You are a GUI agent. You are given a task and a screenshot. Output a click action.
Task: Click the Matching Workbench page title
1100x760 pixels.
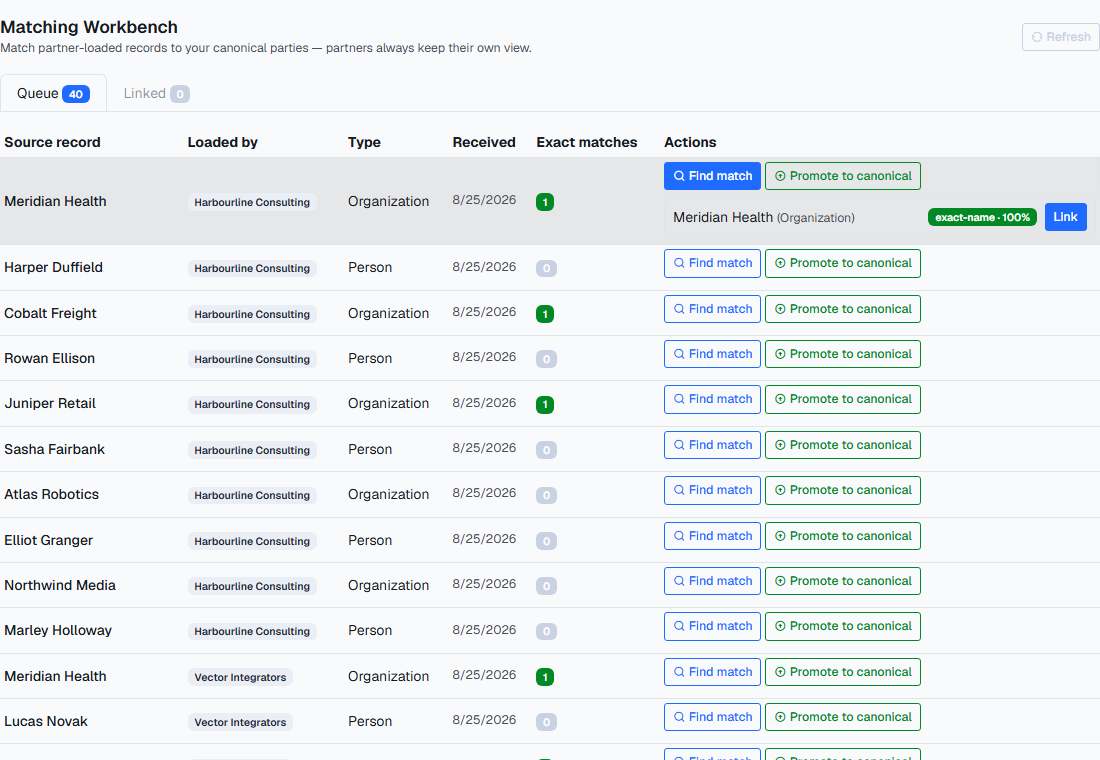tap(89, 27)
